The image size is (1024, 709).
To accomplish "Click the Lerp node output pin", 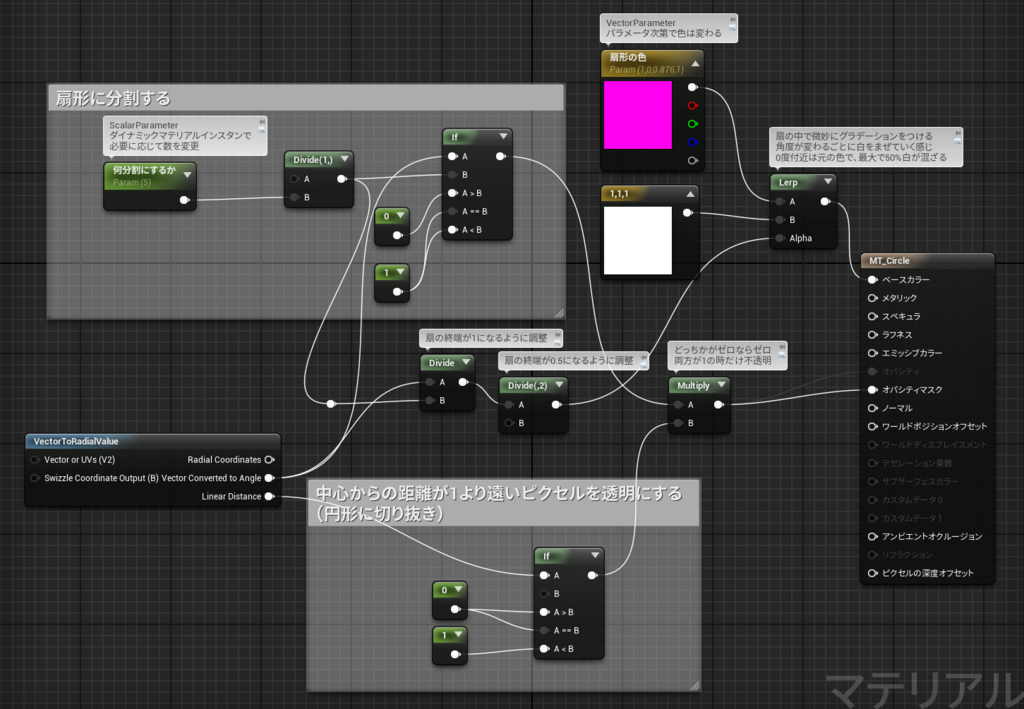I will tap(825, 202).
